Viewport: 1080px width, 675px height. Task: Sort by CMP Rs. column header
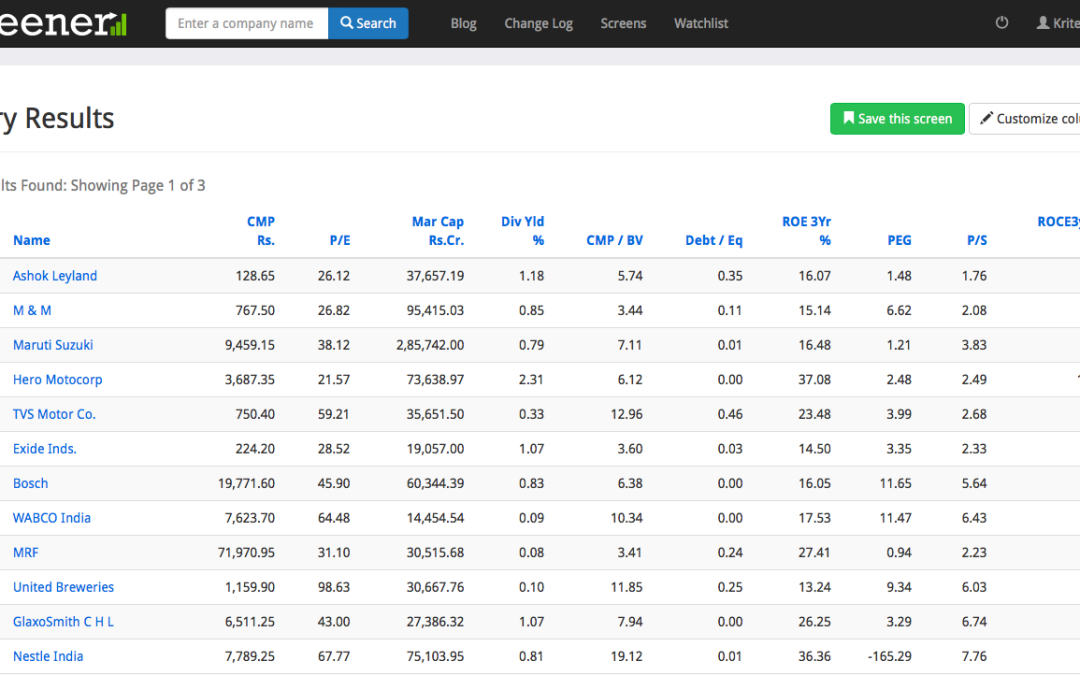pyautogui.click(x=261, y=231)
